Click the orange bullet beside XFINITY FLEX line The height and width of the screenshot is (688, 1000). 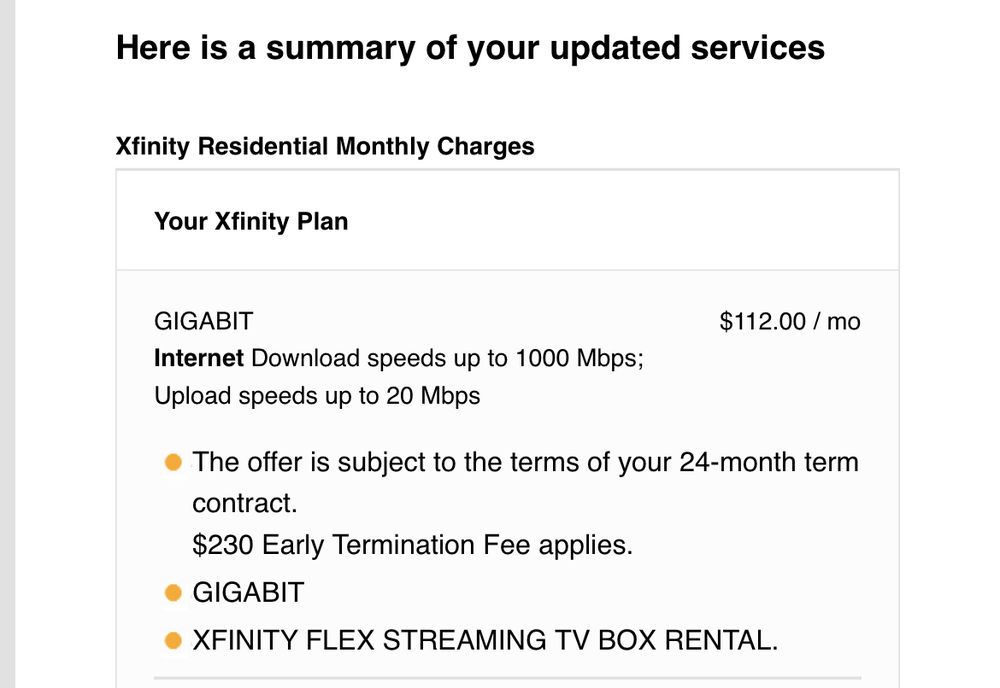(173, 640)
